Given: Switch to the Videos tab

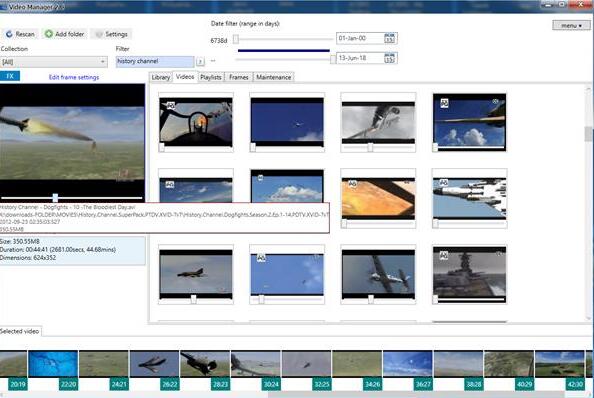Looking at the screenshot, I should coord(185,77).
